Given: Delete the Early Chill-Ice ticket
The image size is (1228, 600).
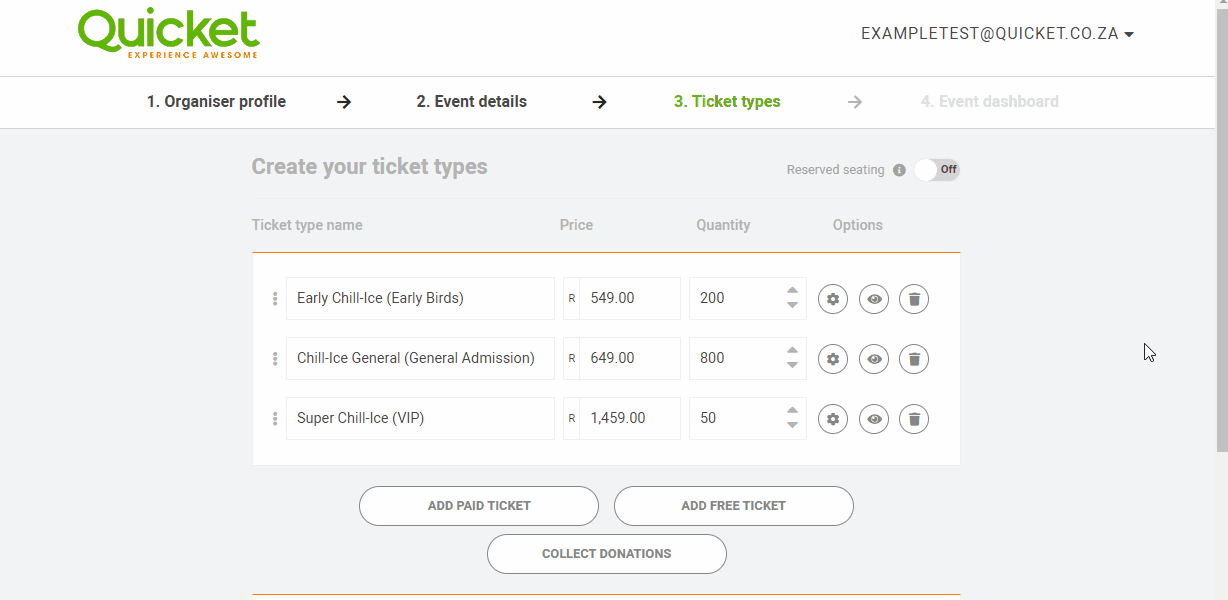Looking at the screenshot, I should tap(914, 298).
